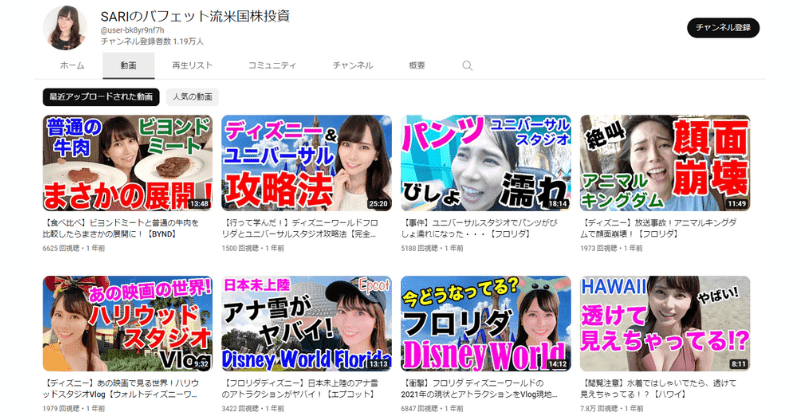Image resolution: width=800 pixels, height=420 pixels.
Task: Select the 最近アップロードされた動画 filter chip
Action: click(x=101, y=97)
